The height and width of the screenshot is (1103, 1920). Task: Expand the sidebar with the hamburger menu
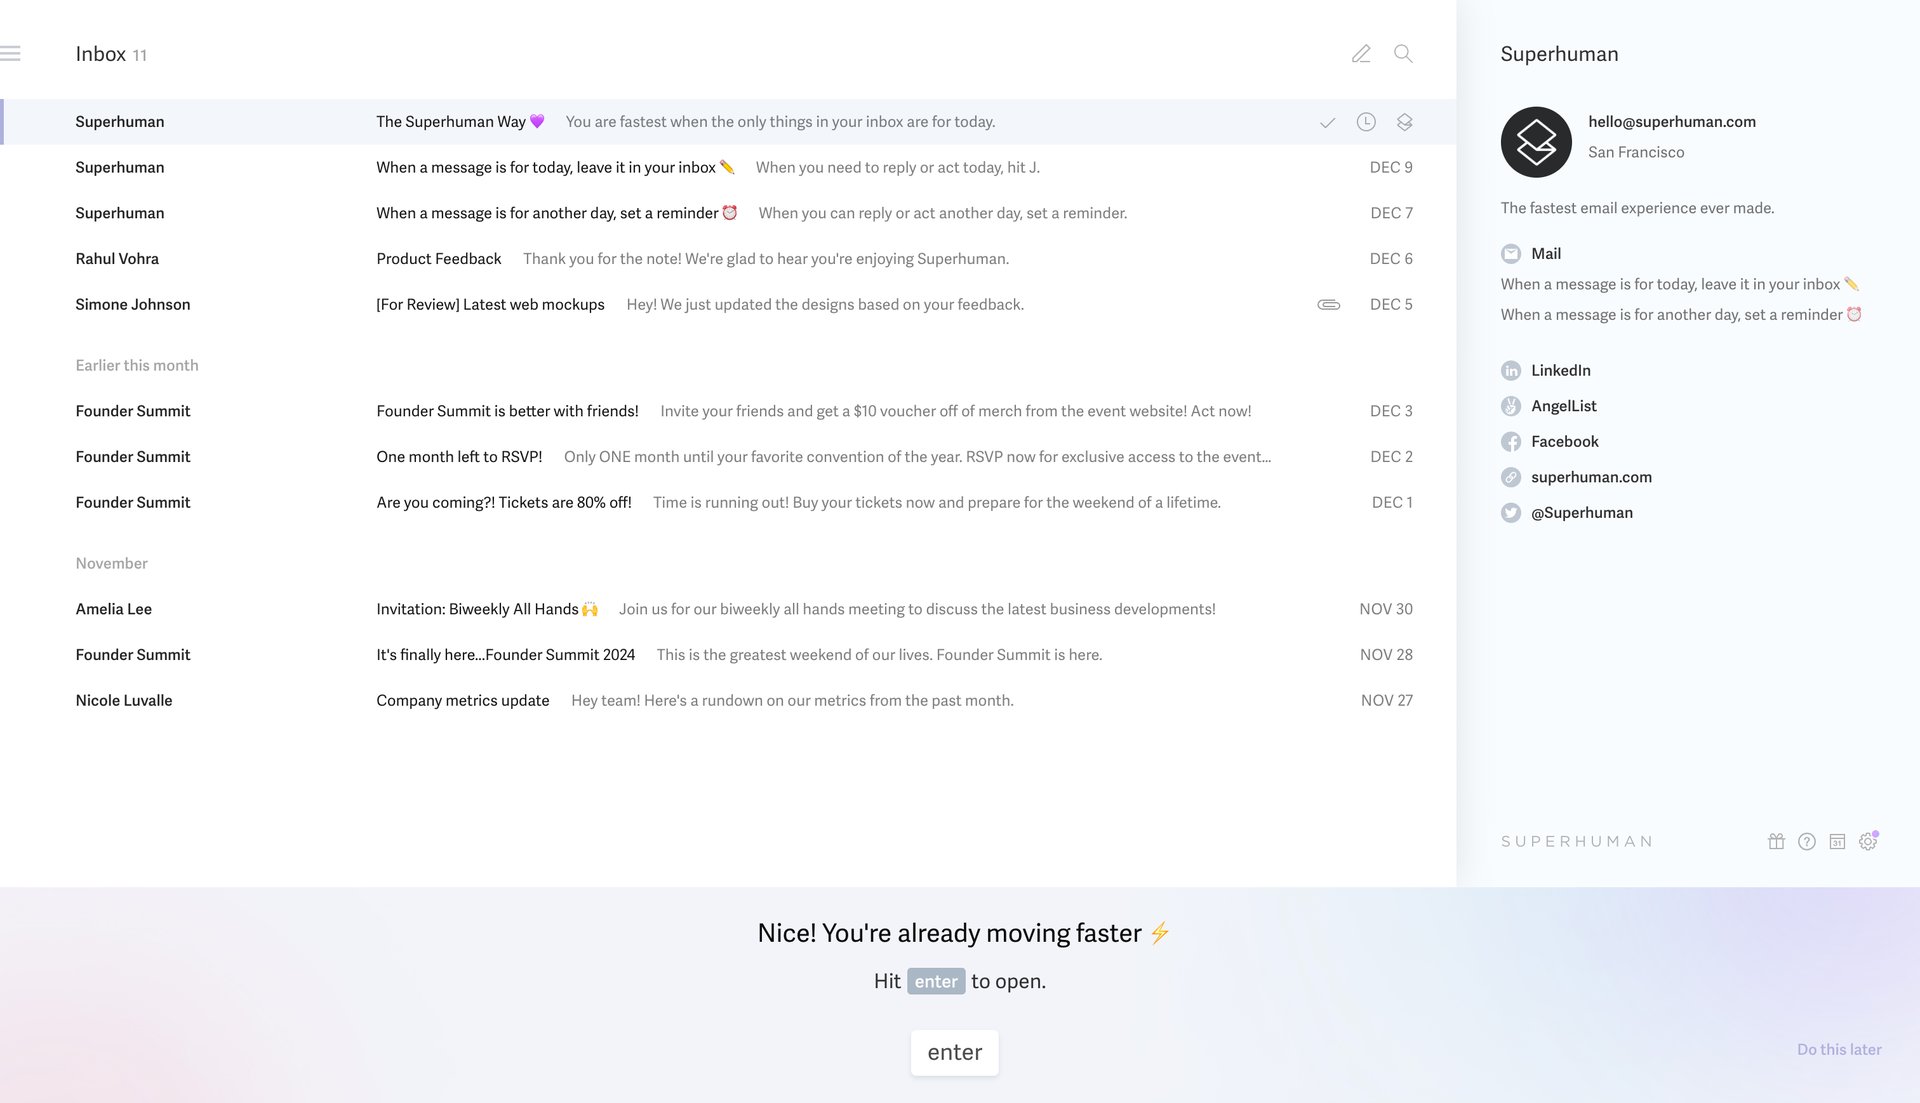click(x=12, y=52)
